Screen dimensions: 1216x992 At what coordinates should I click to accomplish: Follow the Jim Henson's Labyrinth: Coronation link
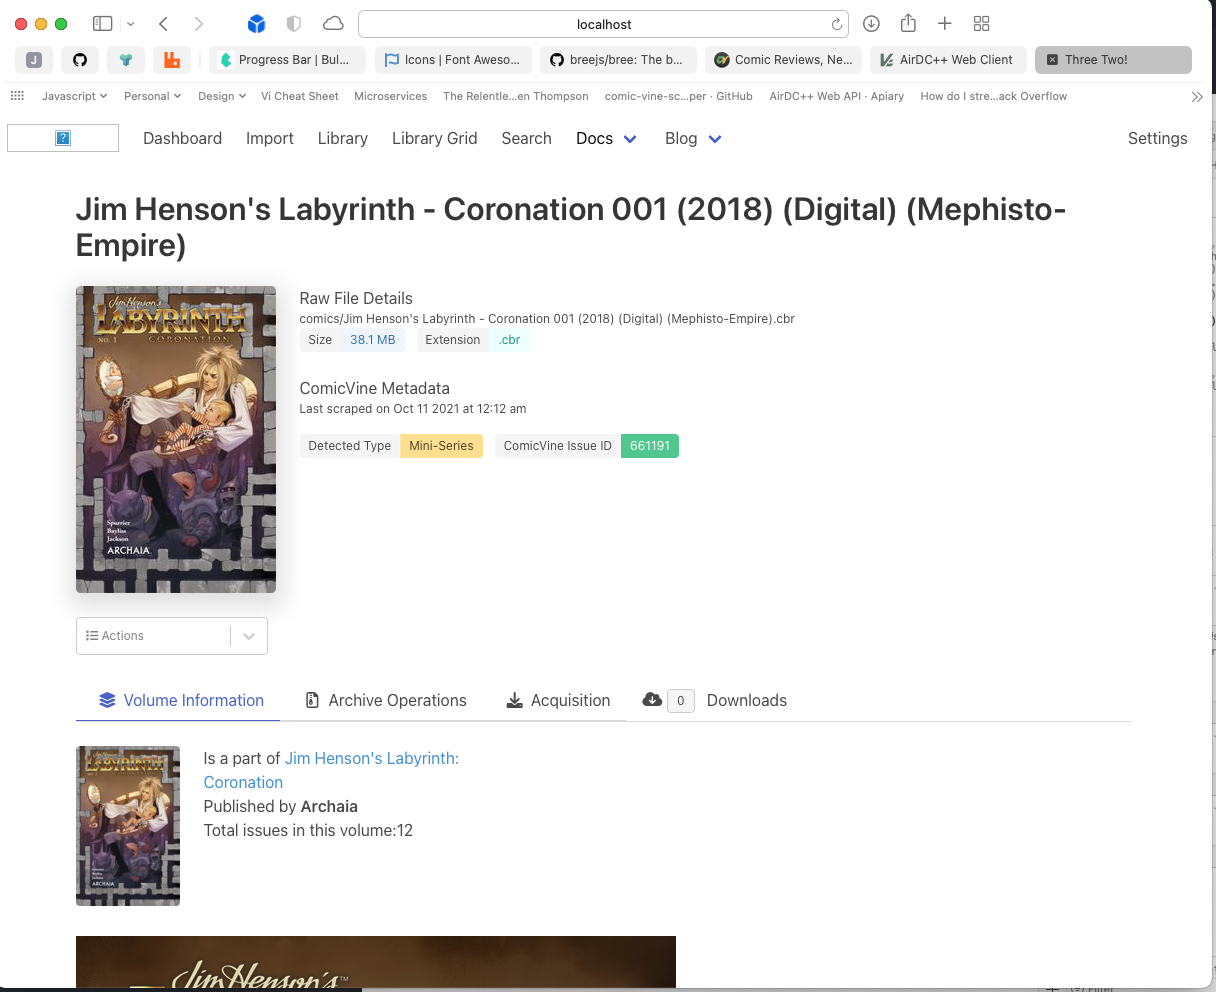tap(371, 759)
